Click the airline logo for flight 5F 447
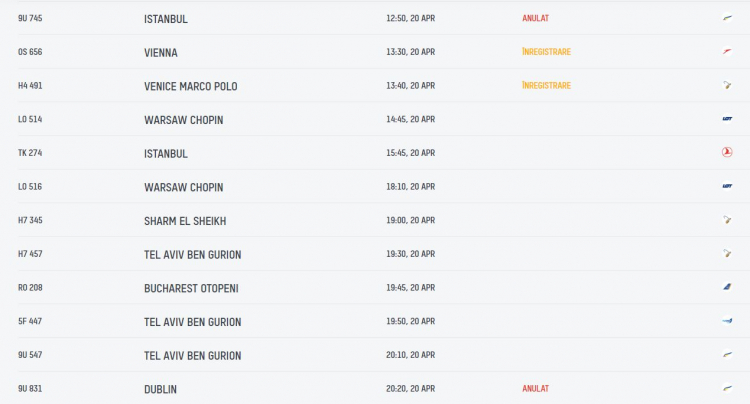Screen dimensions: 750x404 tap(727, 321)
